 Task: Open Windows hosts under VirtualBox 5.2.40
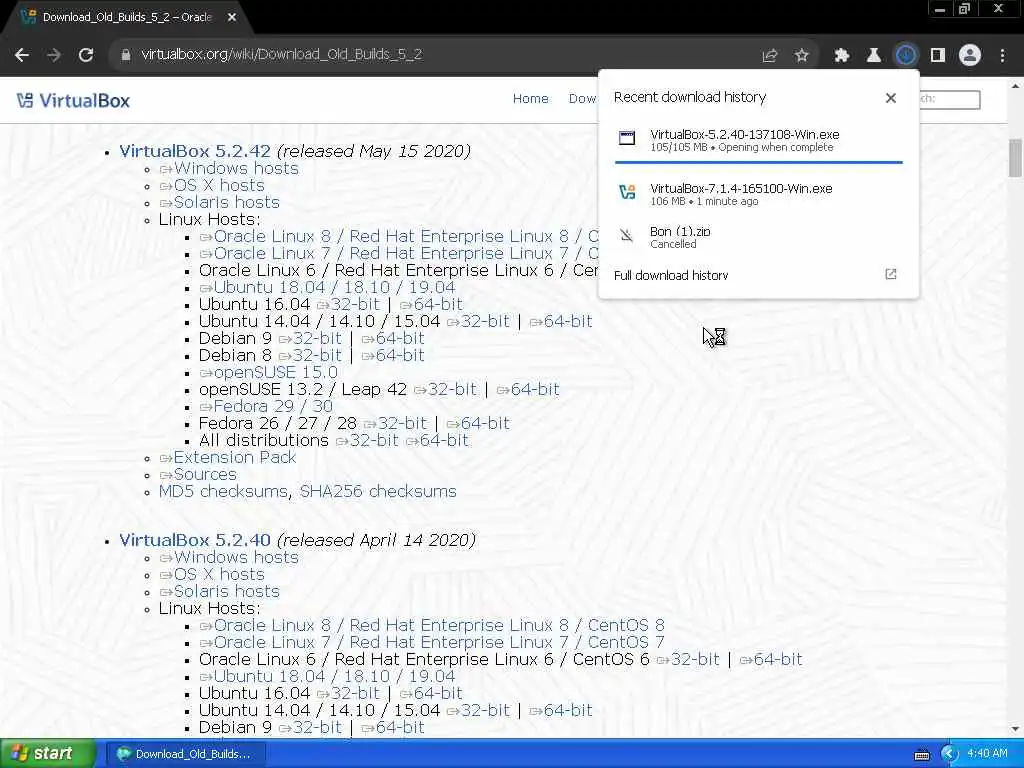[x=229, y=558]
